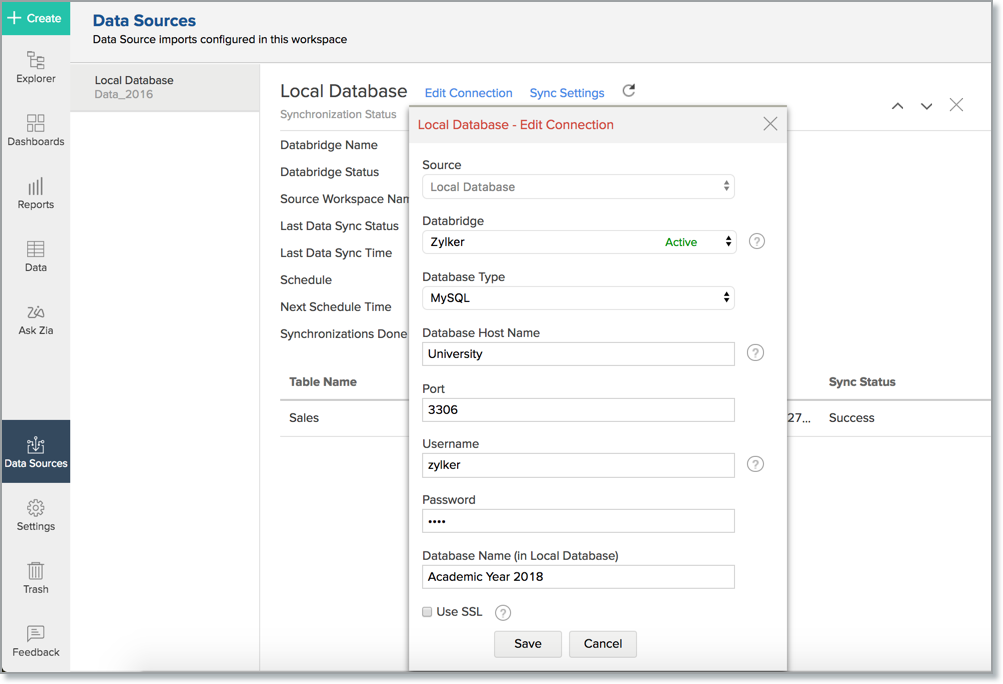Click the Port input field
This screenshot has width=1003, height=684.
578,409
